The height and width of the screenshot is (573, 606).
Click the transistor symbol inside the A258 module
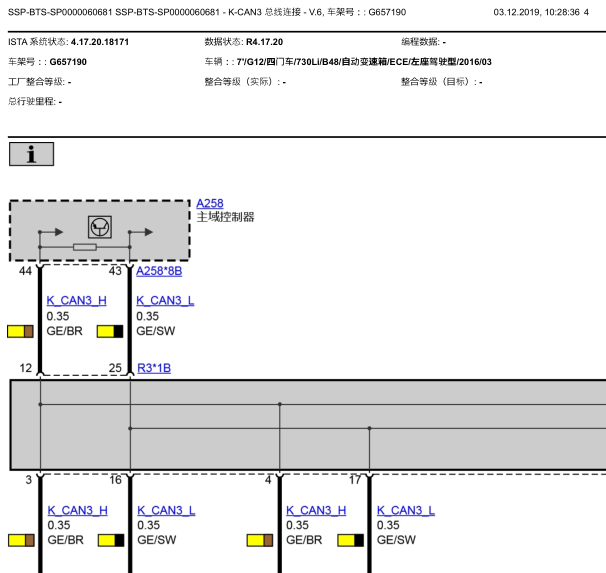click(x=100, y=227)
